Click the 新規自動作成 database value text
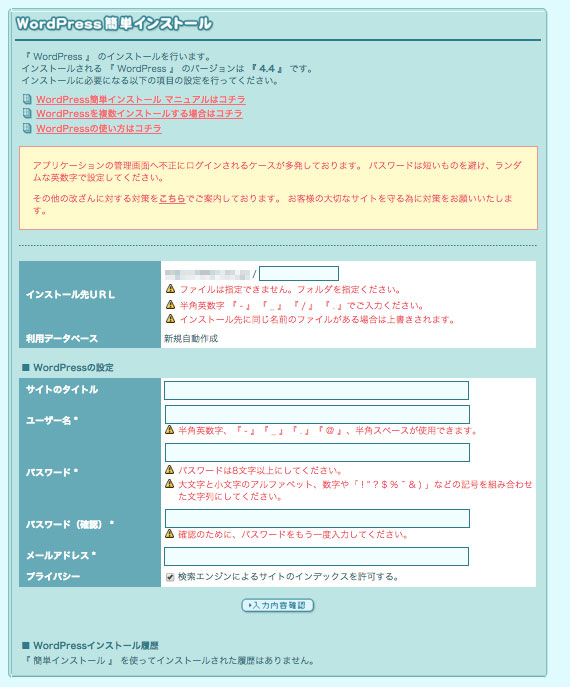This screenshot has height=687, width=570. point(191,339)
